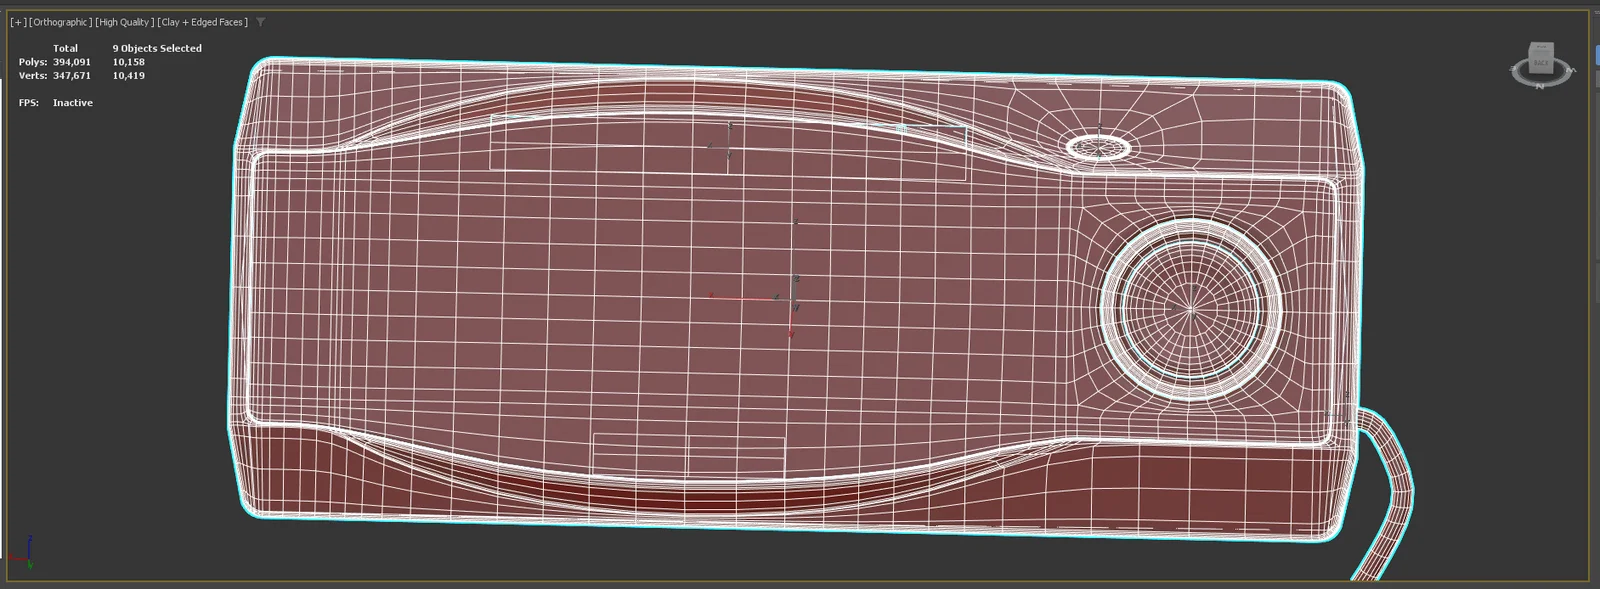
Task: Open the [+] general viewport menu
Action: click(18, 22)
